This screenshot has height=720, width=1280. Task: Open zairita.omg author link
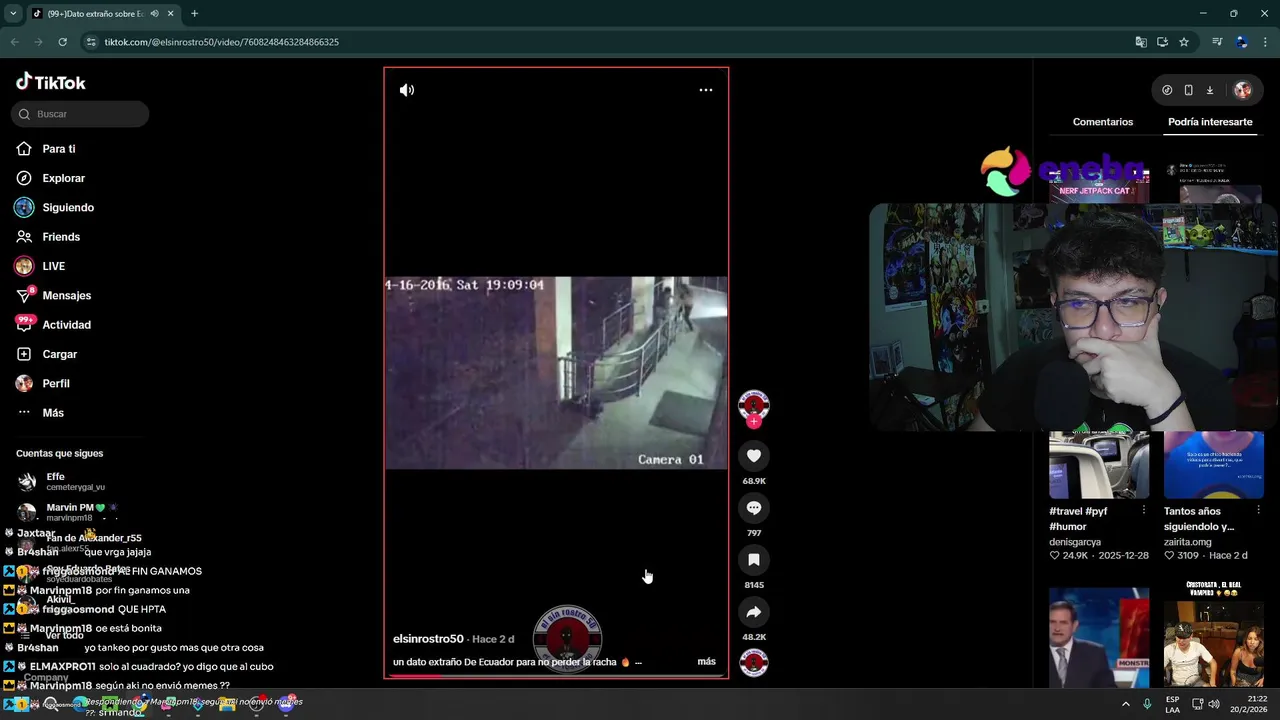coord(1188,542)
